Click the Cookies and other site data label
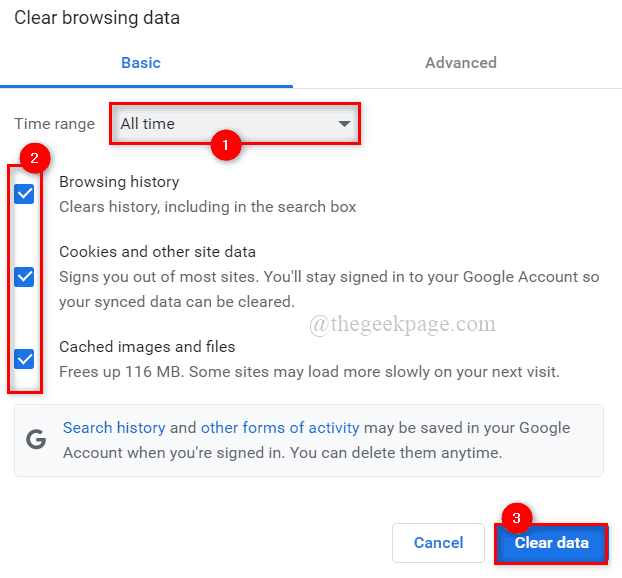Image resolution: width=622 pixels, height=578 pixels. [157, 252]
